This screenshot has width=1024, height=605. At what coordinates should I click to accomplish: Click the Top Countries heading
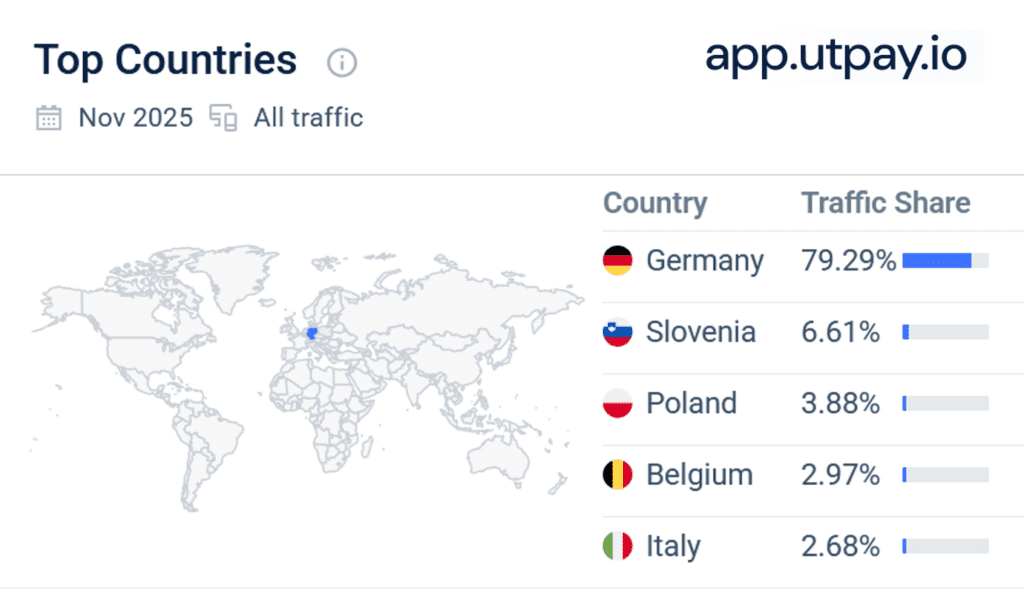(166, 60)
